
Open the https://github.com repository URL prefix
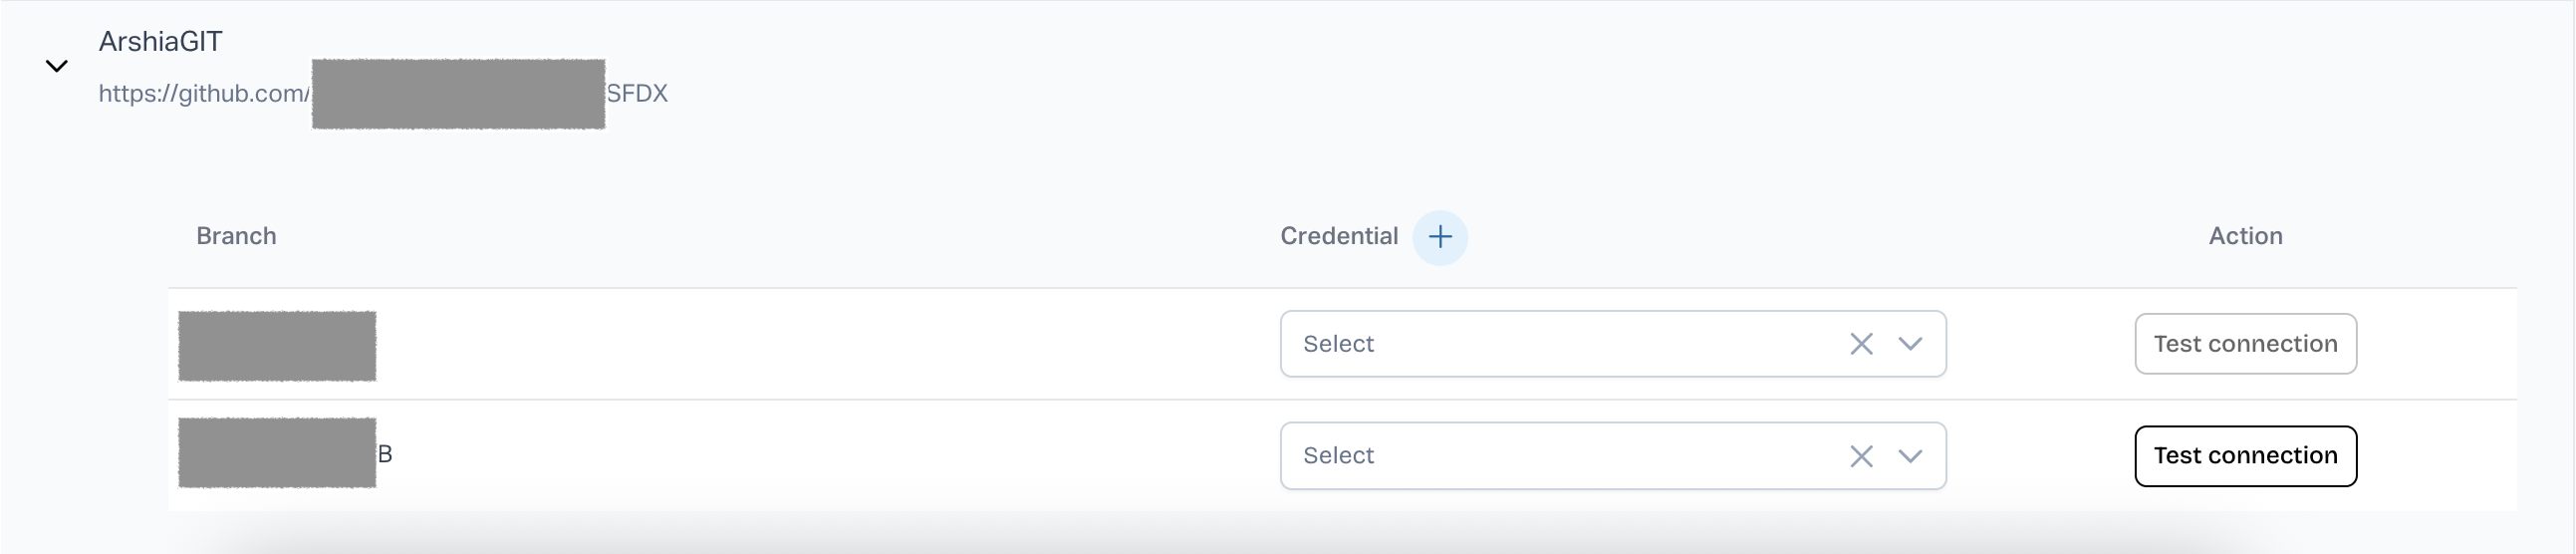pos(203,93)
